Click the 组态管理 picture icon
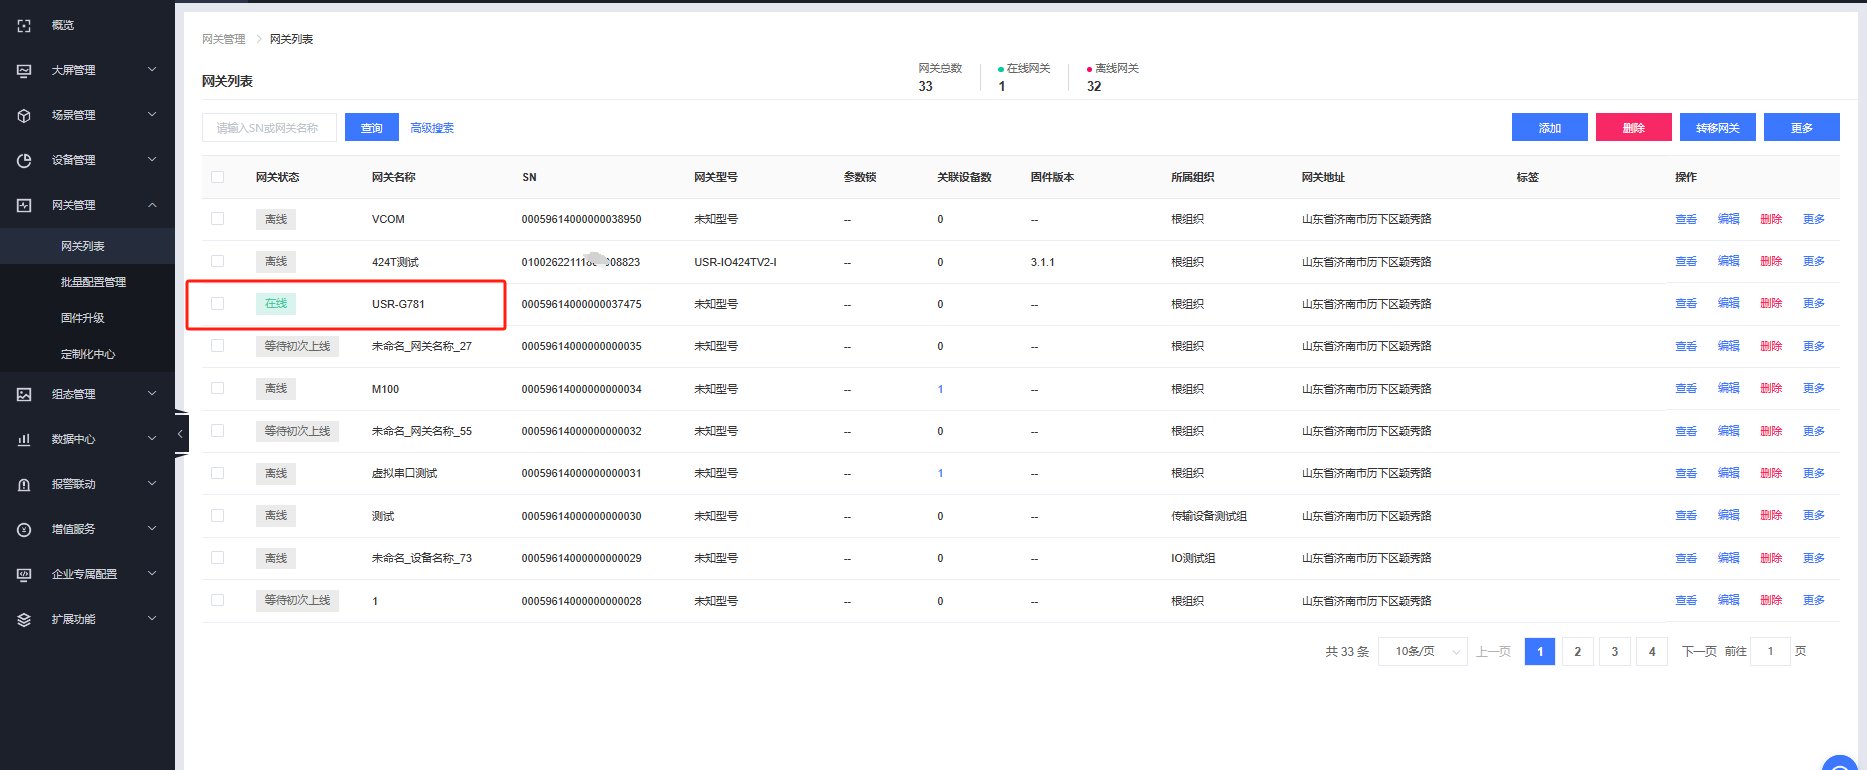 pos(24,394)
